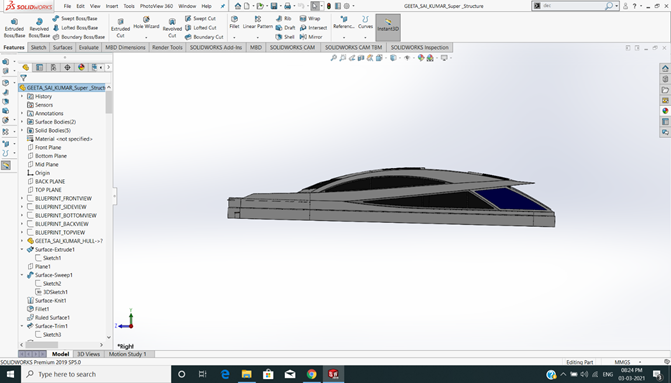Select the Mirror tool
671x383 pixels.
[311, 37]
